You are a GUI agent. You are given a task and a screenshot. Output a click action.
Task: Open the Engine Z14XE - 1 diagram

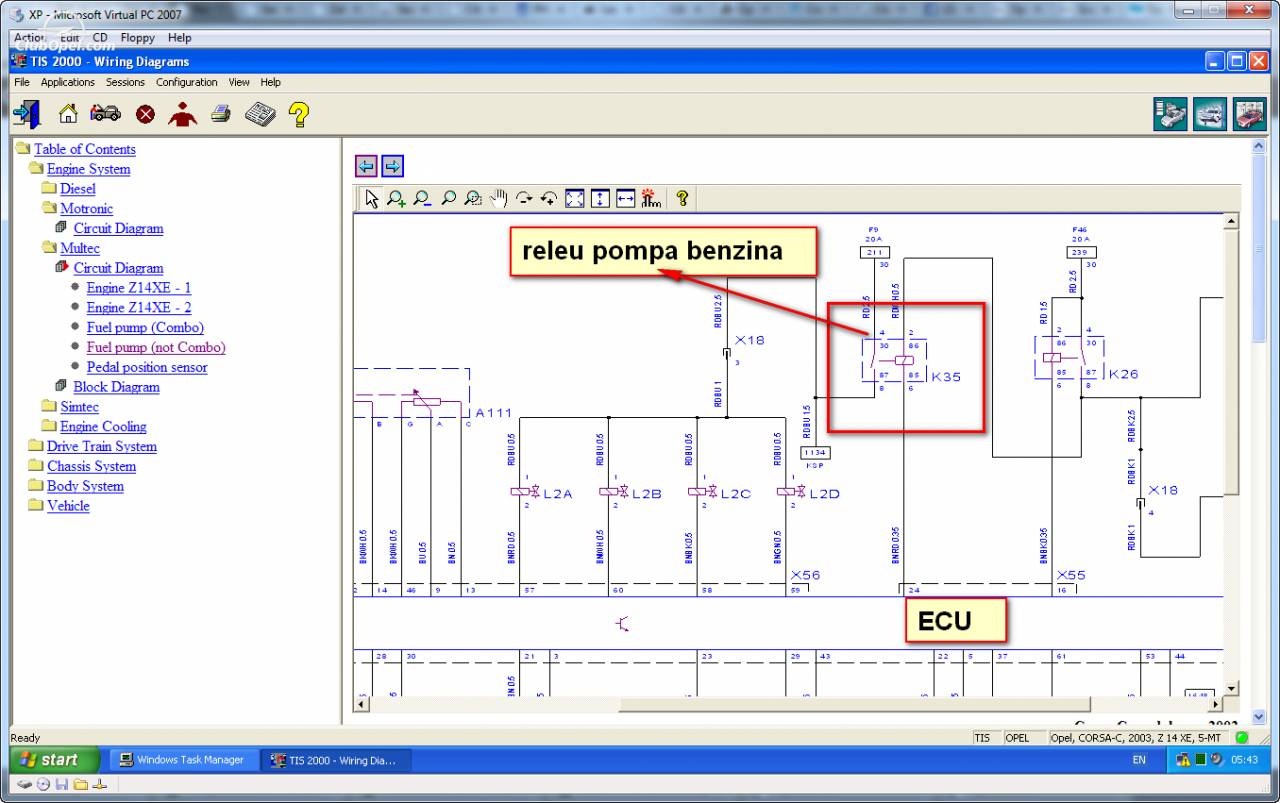click(139, 288)
